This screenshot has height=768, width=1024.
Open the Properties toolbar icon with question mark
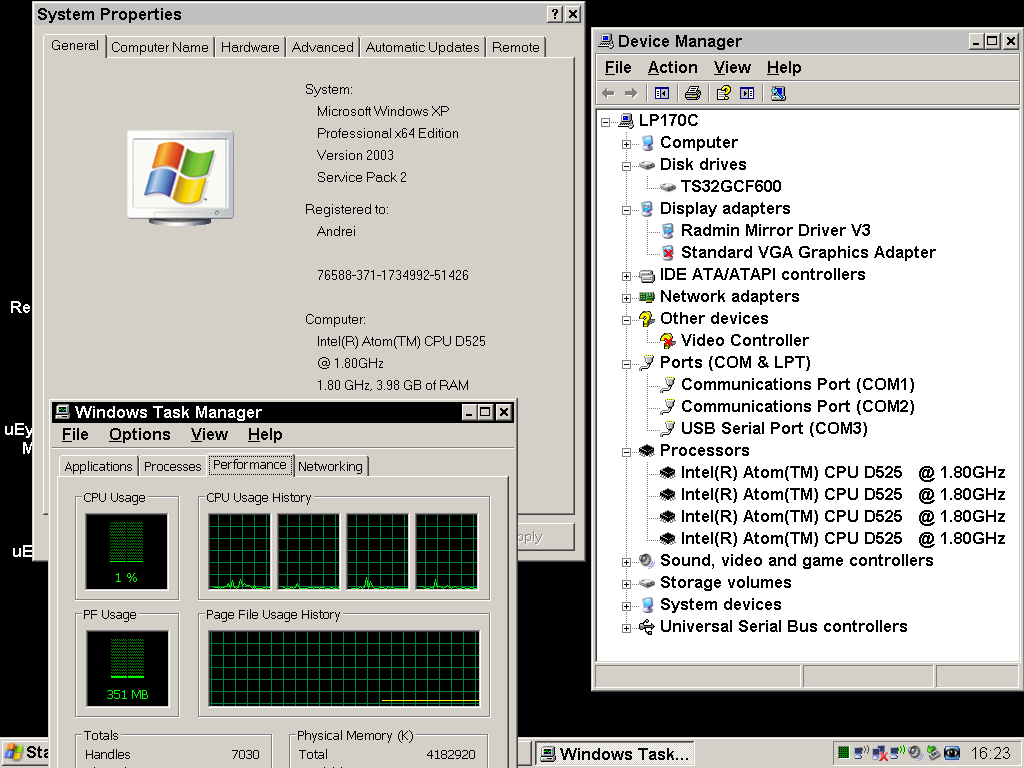point(723,93)
